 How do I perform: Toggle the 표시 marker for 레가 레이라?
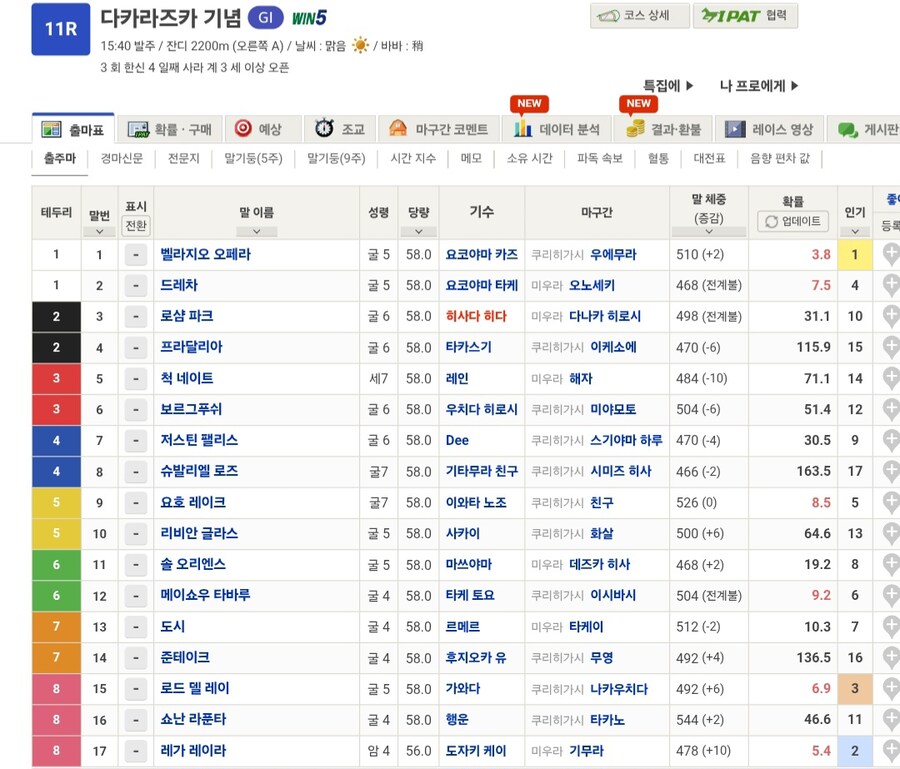(x=135, y=750)
